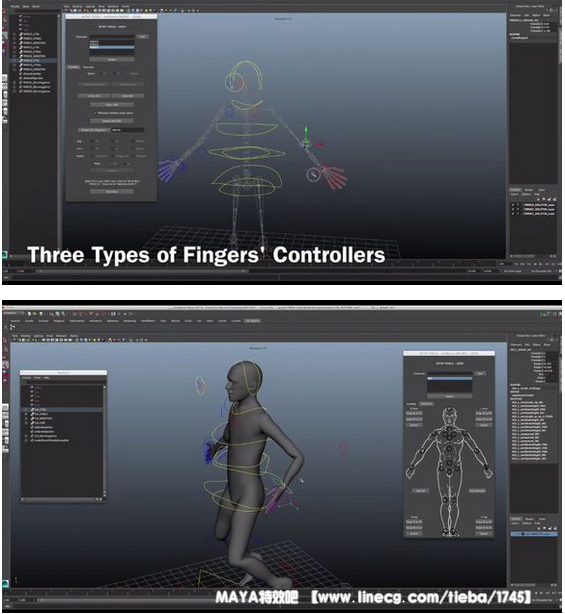The width and height of the screenshot is (565, 614).
Task: Open Display menu in lower floating Outliner
Action: pos(27,378)
